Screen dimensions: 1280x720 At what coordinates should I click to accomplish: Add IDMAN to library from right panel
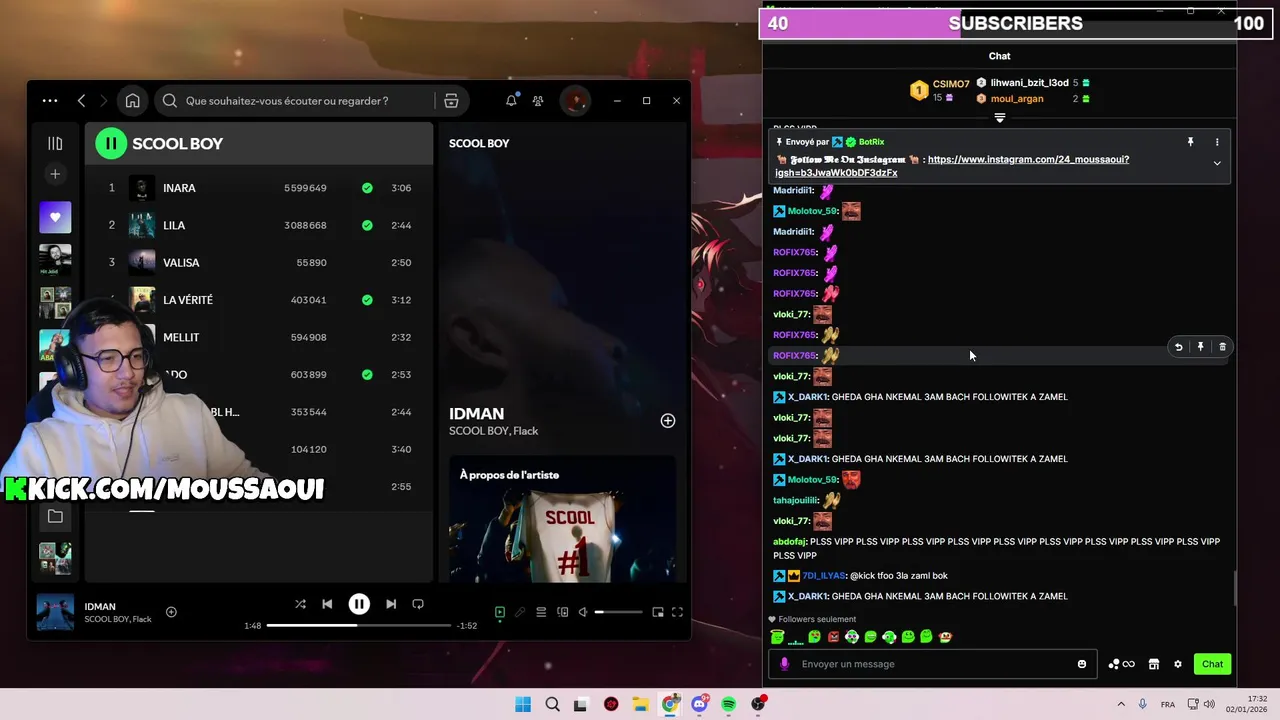[668, 421]
